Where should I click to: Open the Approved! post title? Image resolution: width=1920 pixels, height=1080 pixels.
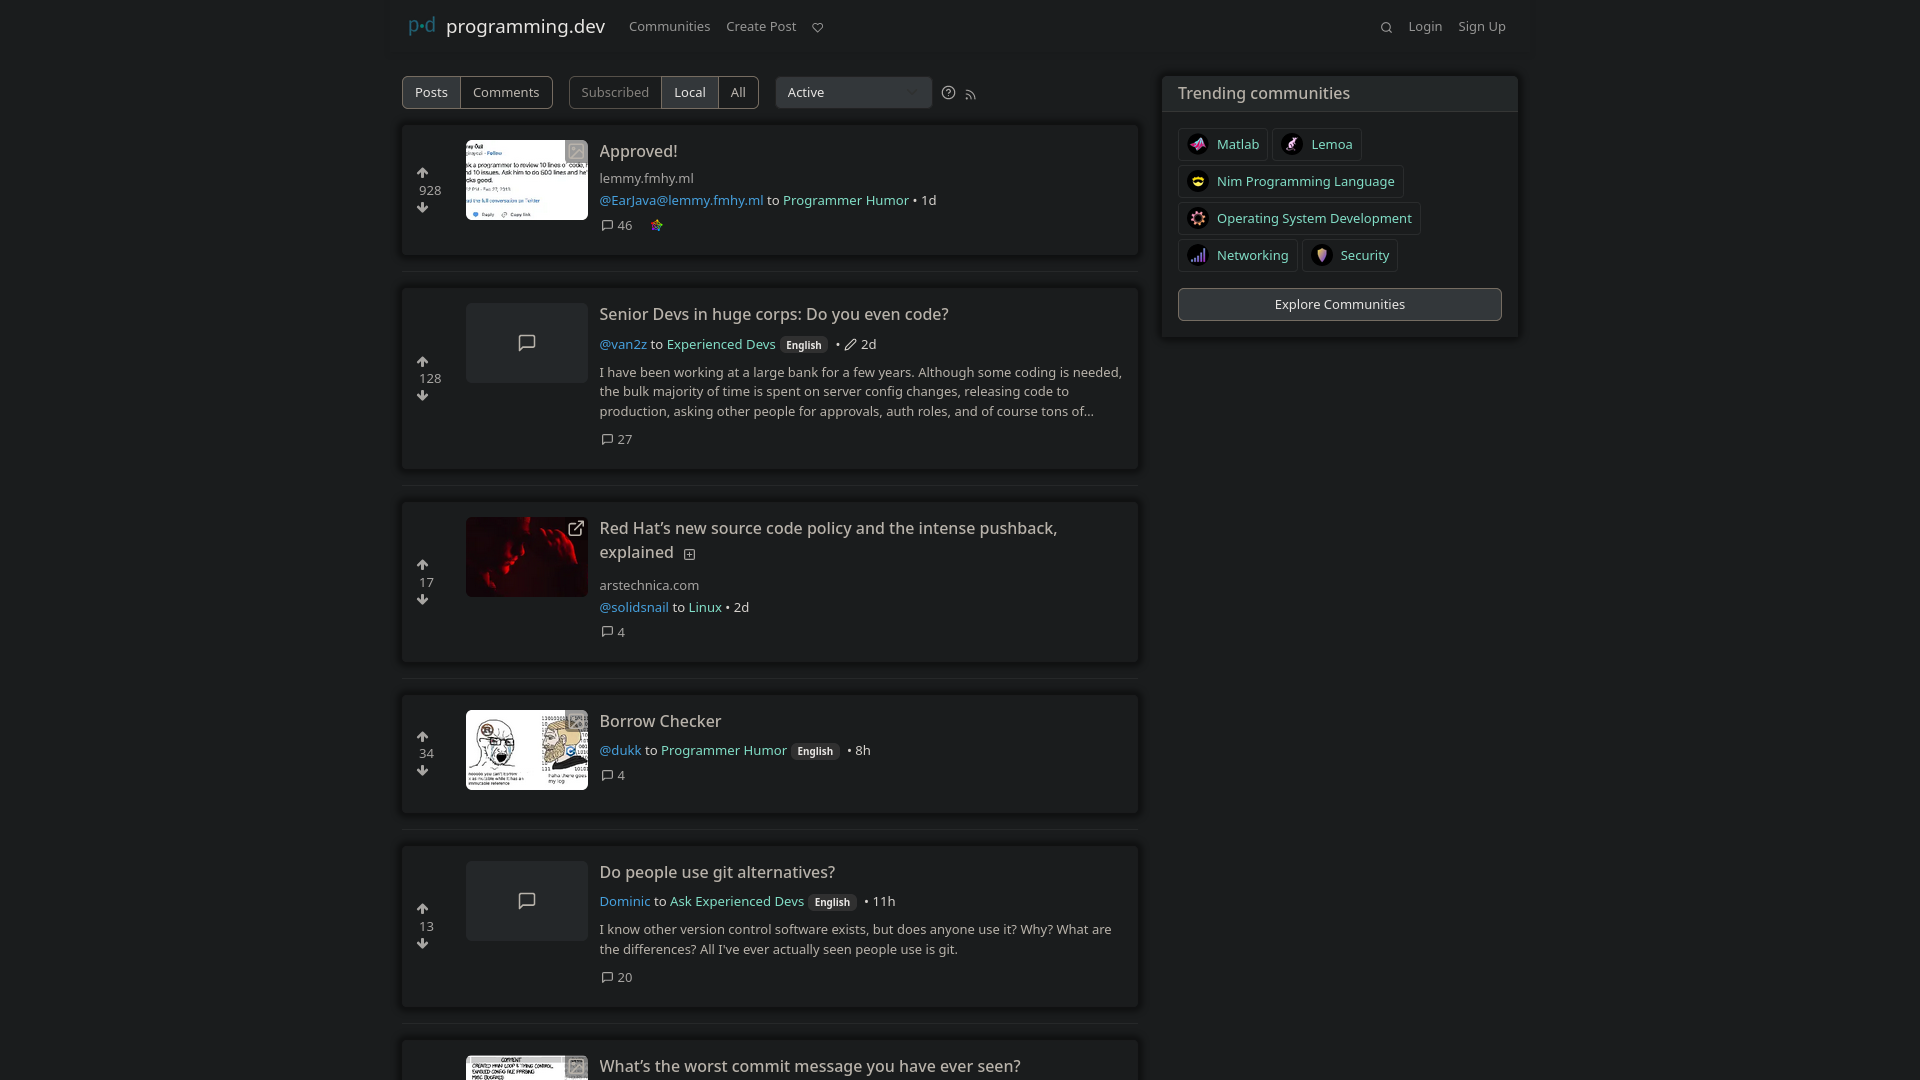point(638,152)
